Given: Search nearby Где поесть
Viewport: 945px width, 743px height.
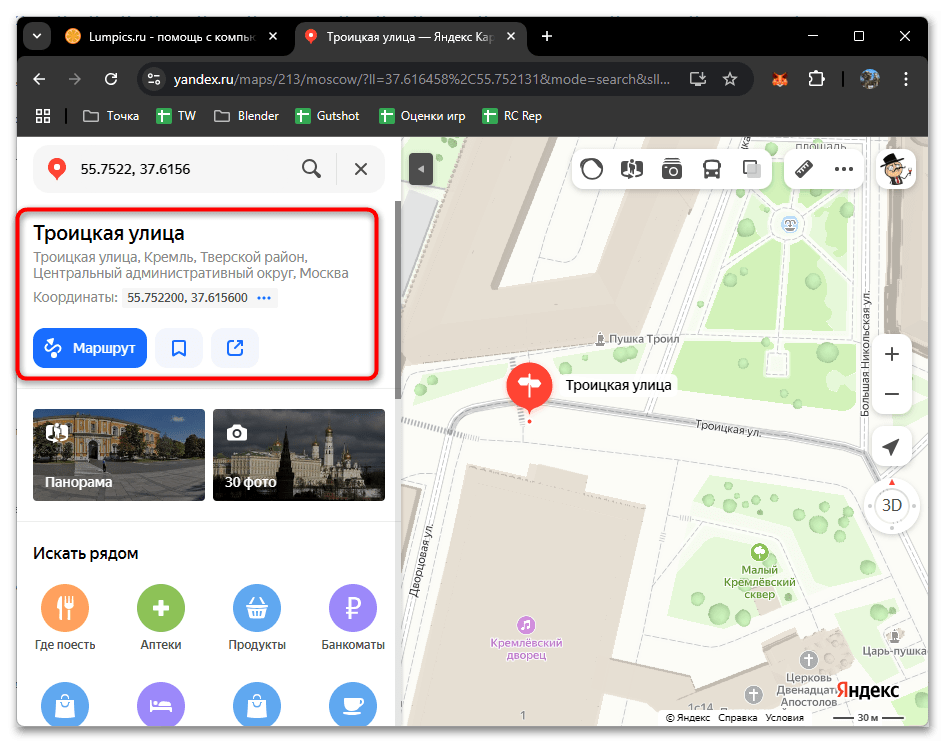Looking at the screenshot, I should (x=65, y=617).
